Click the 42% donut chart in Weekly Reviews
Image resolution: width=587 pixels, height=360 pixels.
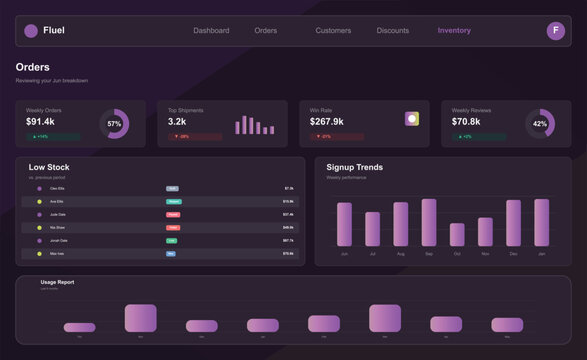click(540, 124)
